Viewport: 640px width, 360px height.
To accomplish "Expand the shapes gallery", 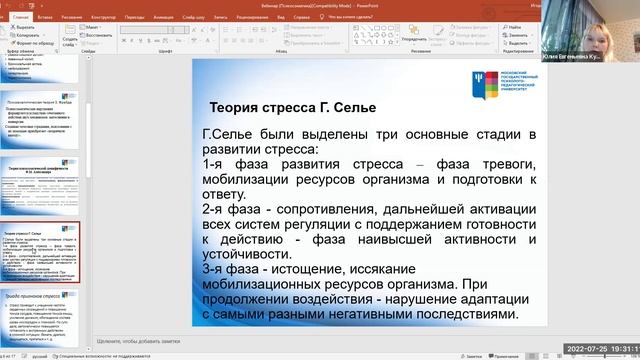I will 397,42.
